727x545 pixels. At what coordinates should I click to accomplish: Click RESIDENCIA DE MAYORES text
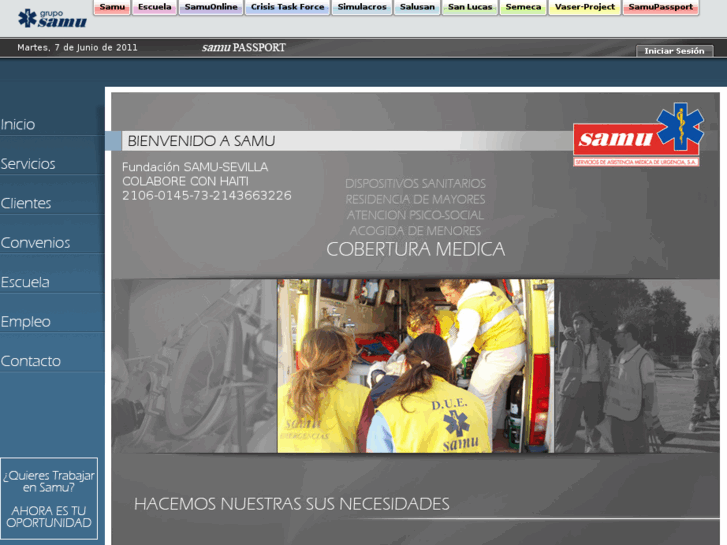(415, 199)
